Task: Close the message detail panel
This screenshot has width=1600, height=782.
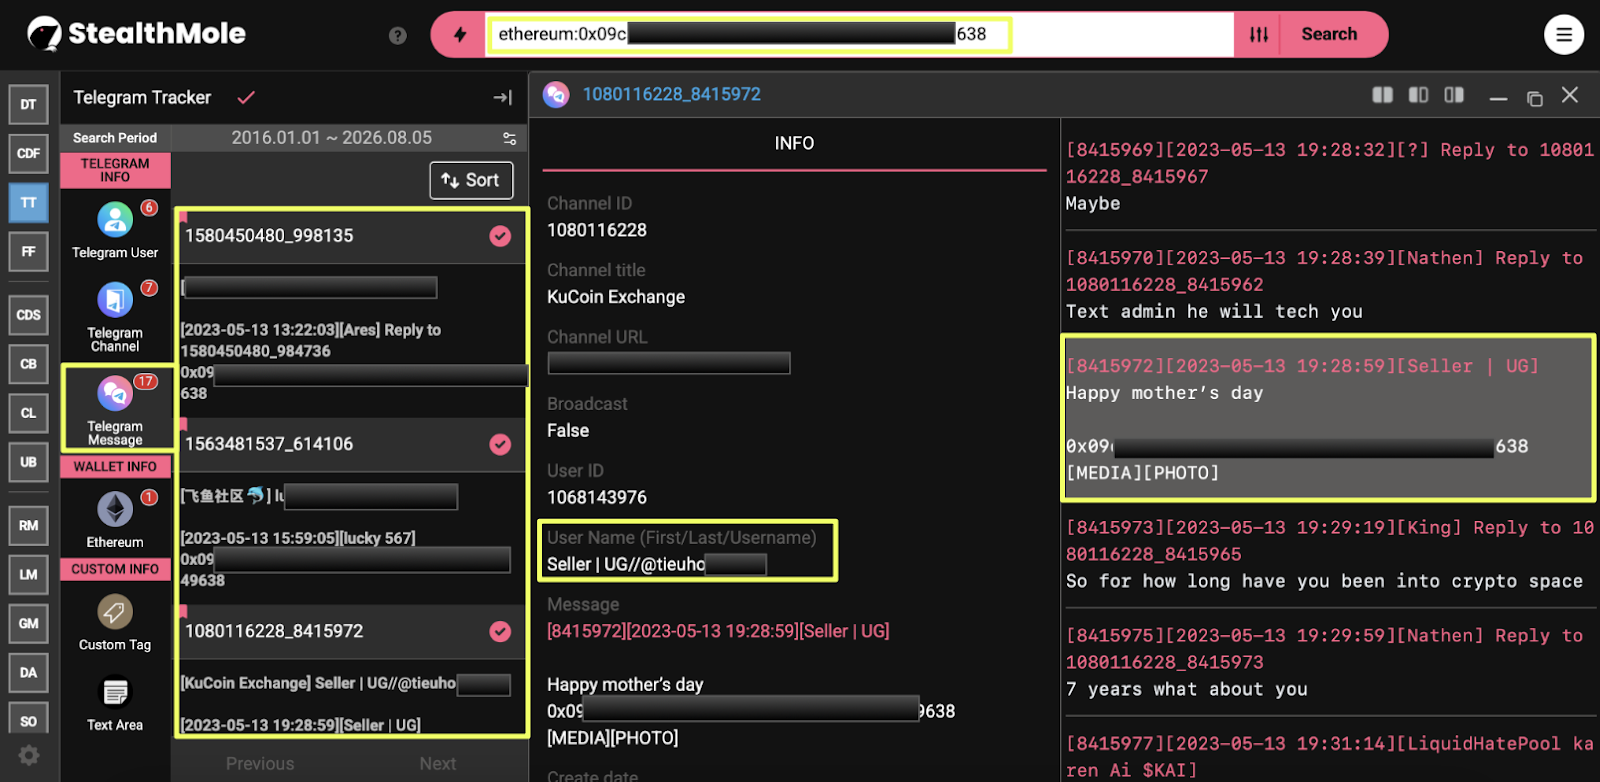Action: tap(1570, 95)
